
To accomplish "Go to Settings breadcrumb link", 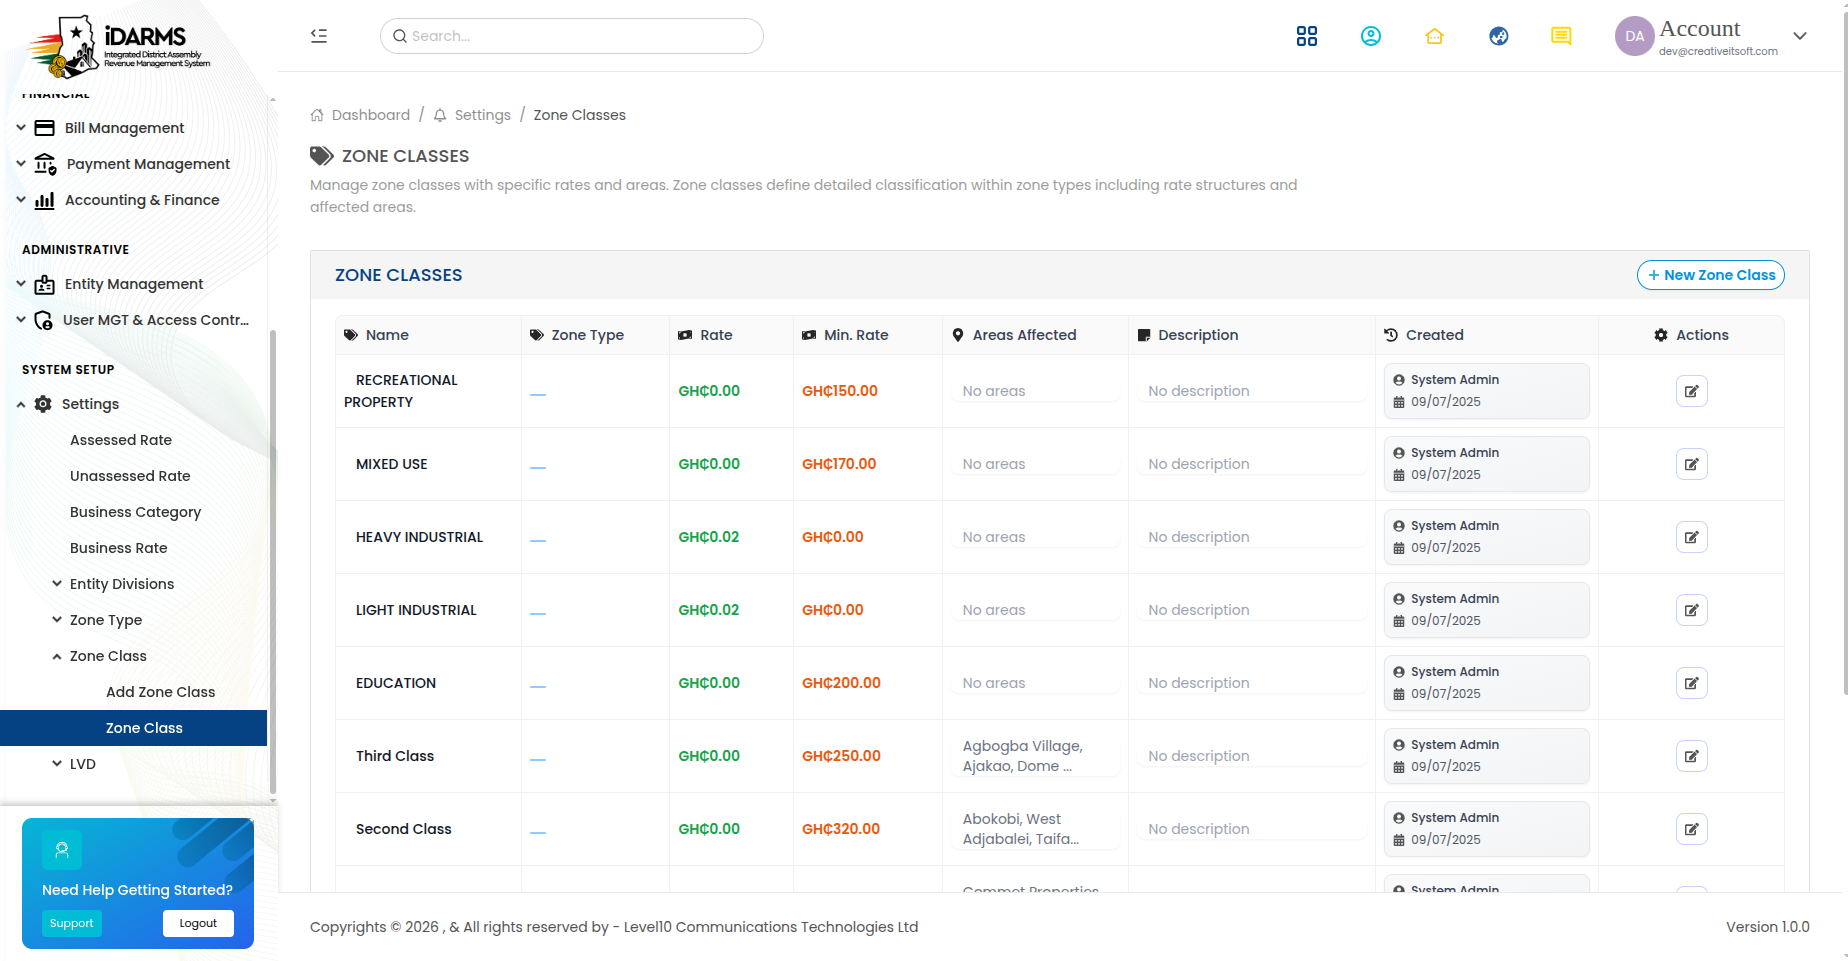I will (x=472, y=115).
